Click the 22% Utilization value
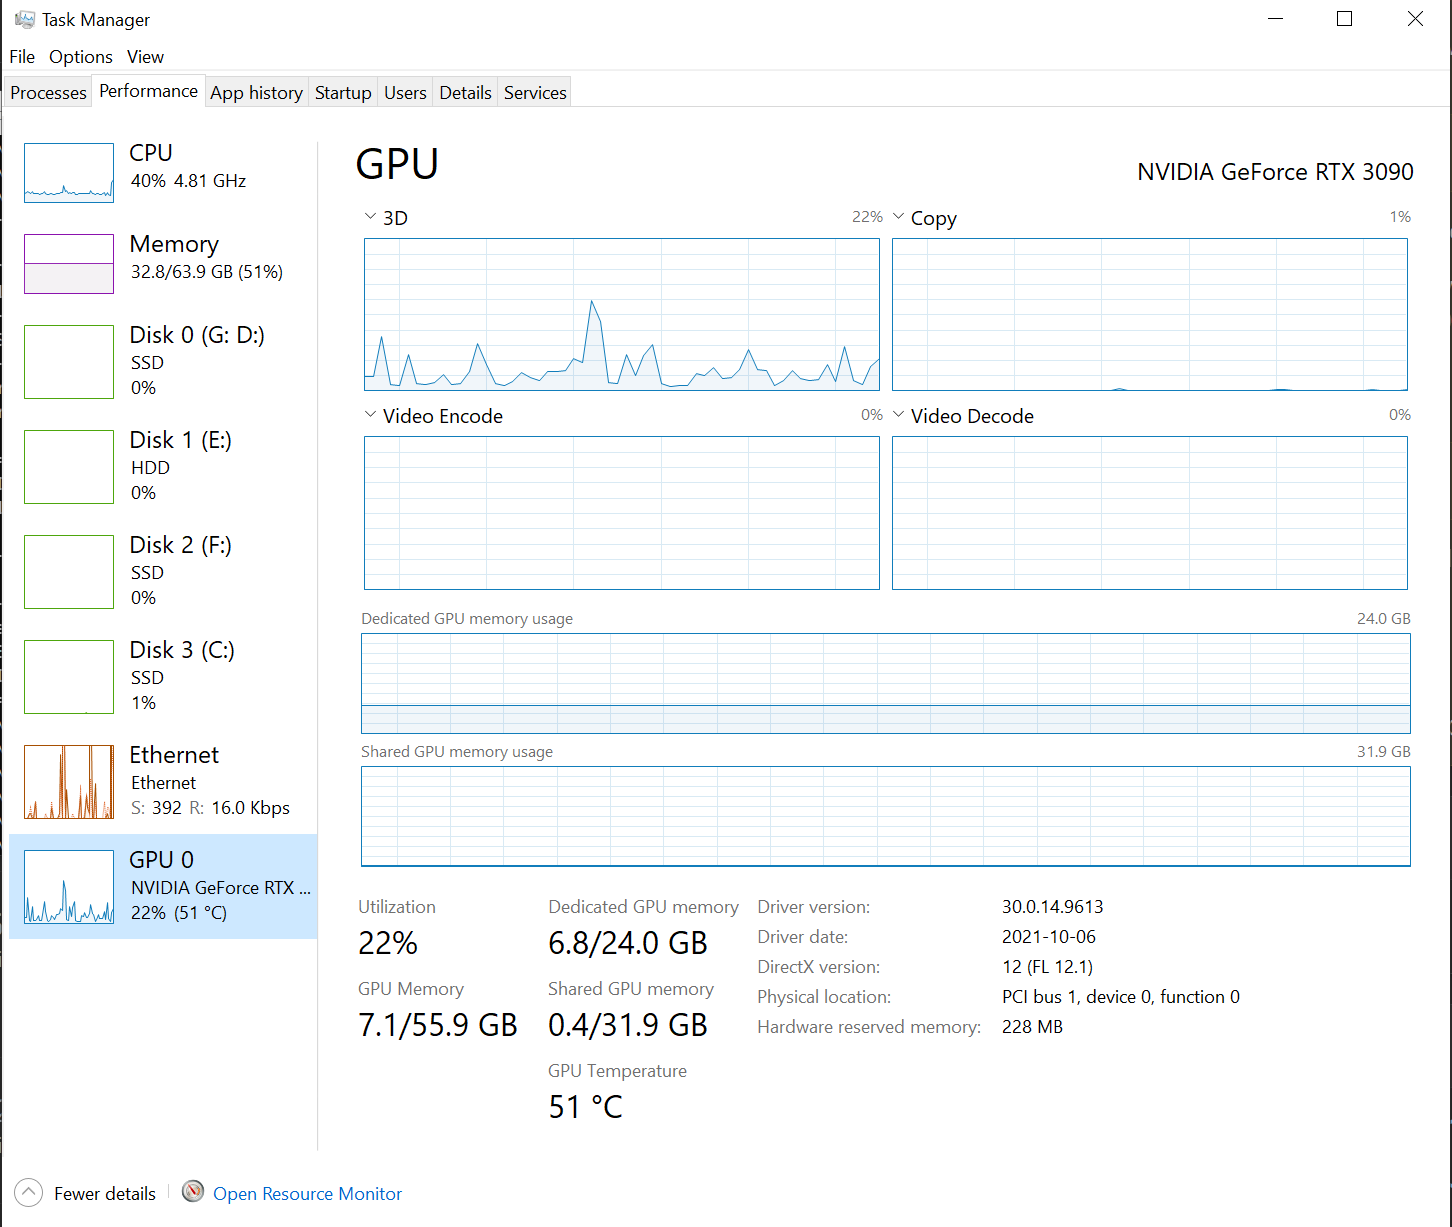This screenshot has height=1227, width=1452. tap(388, 943)
